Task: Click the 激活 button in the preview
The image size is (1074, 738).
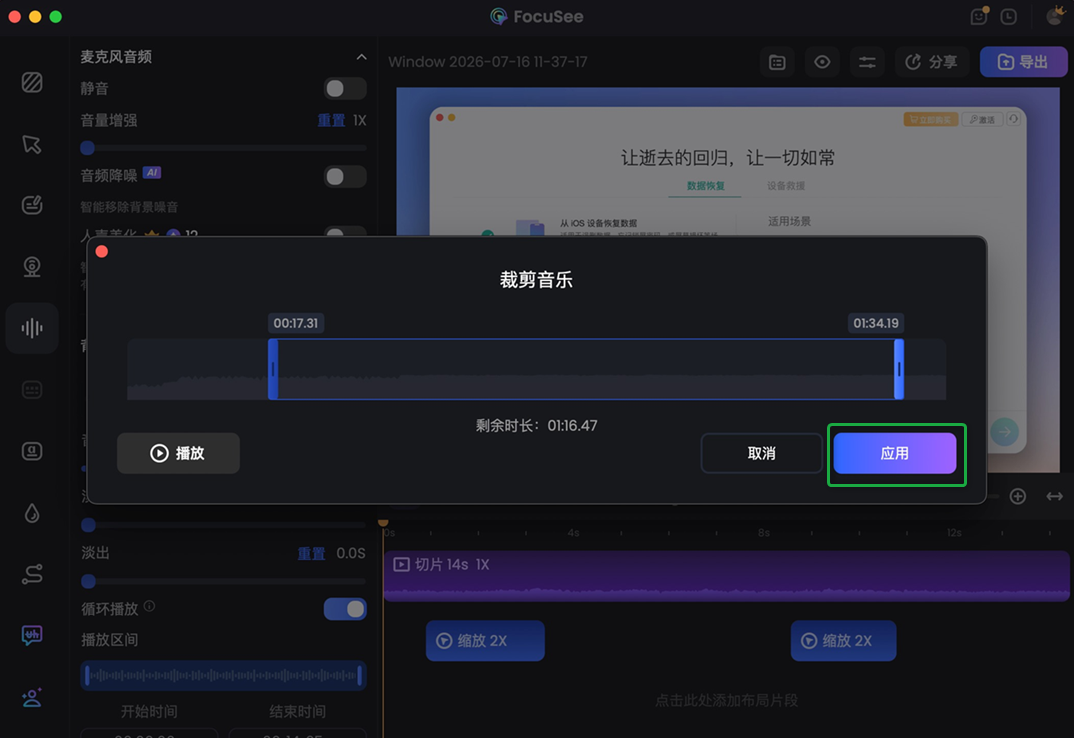Action: click(x=982, y=119)
